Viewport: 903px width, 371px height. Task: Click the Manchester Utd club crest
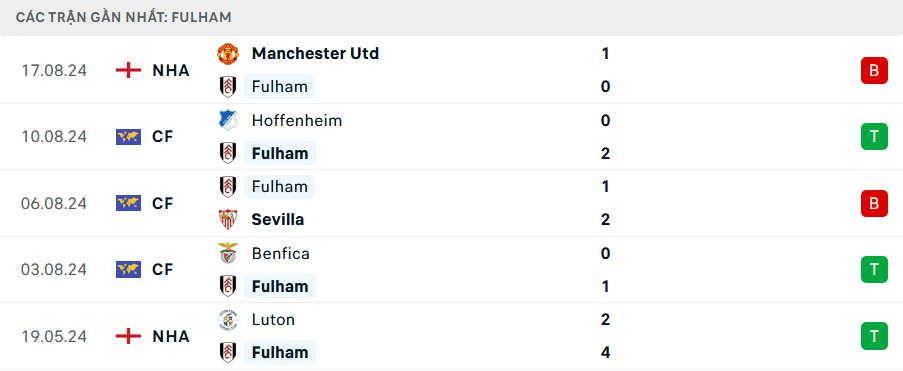tap(227, 54)
